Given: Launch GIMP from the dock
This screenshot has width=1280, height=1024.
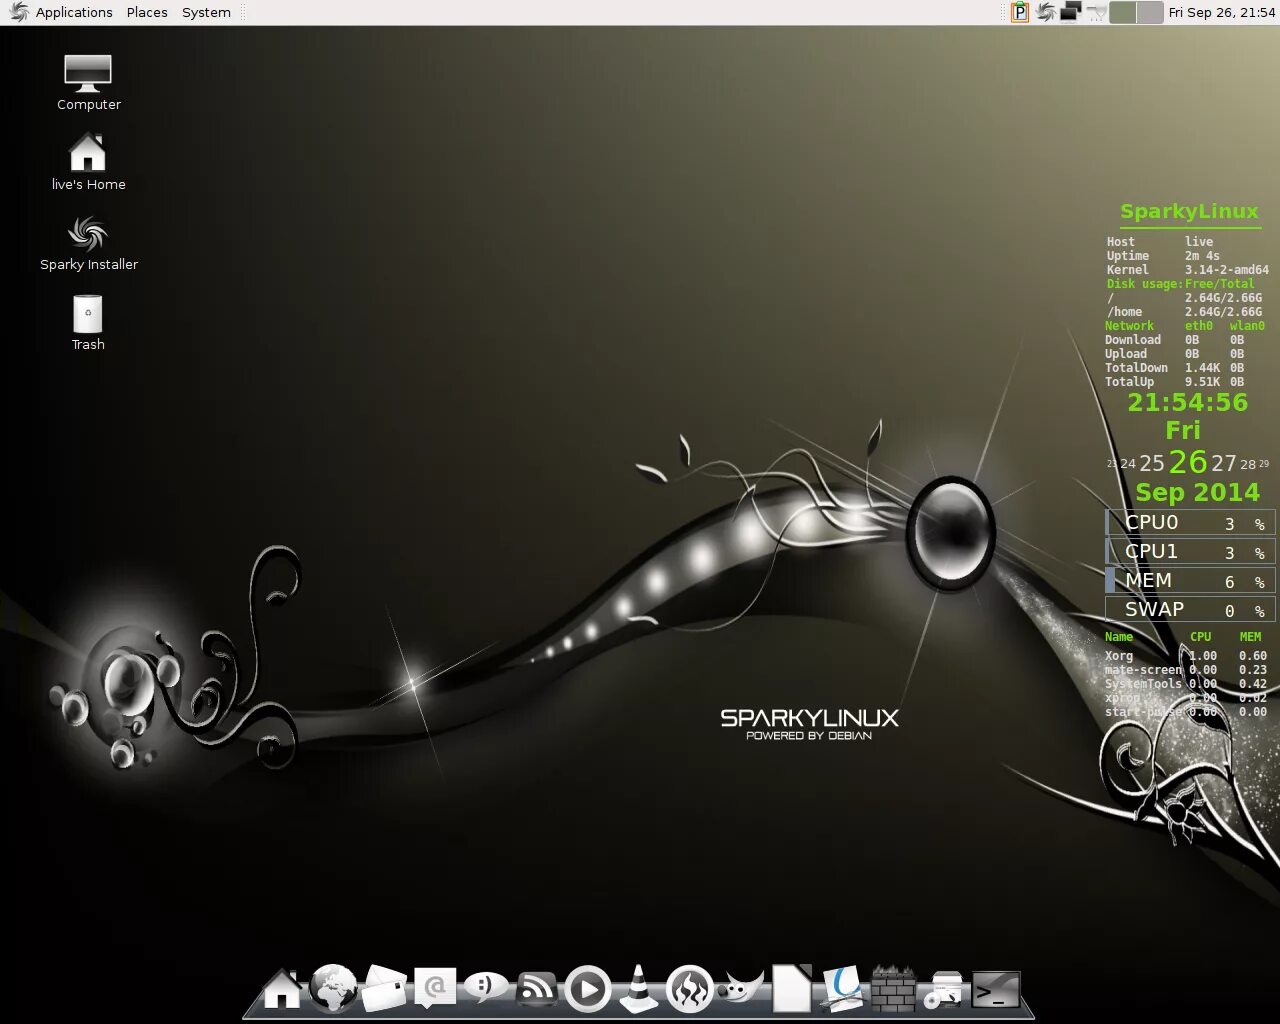Looking at the screenshot, I should [742, 989].
